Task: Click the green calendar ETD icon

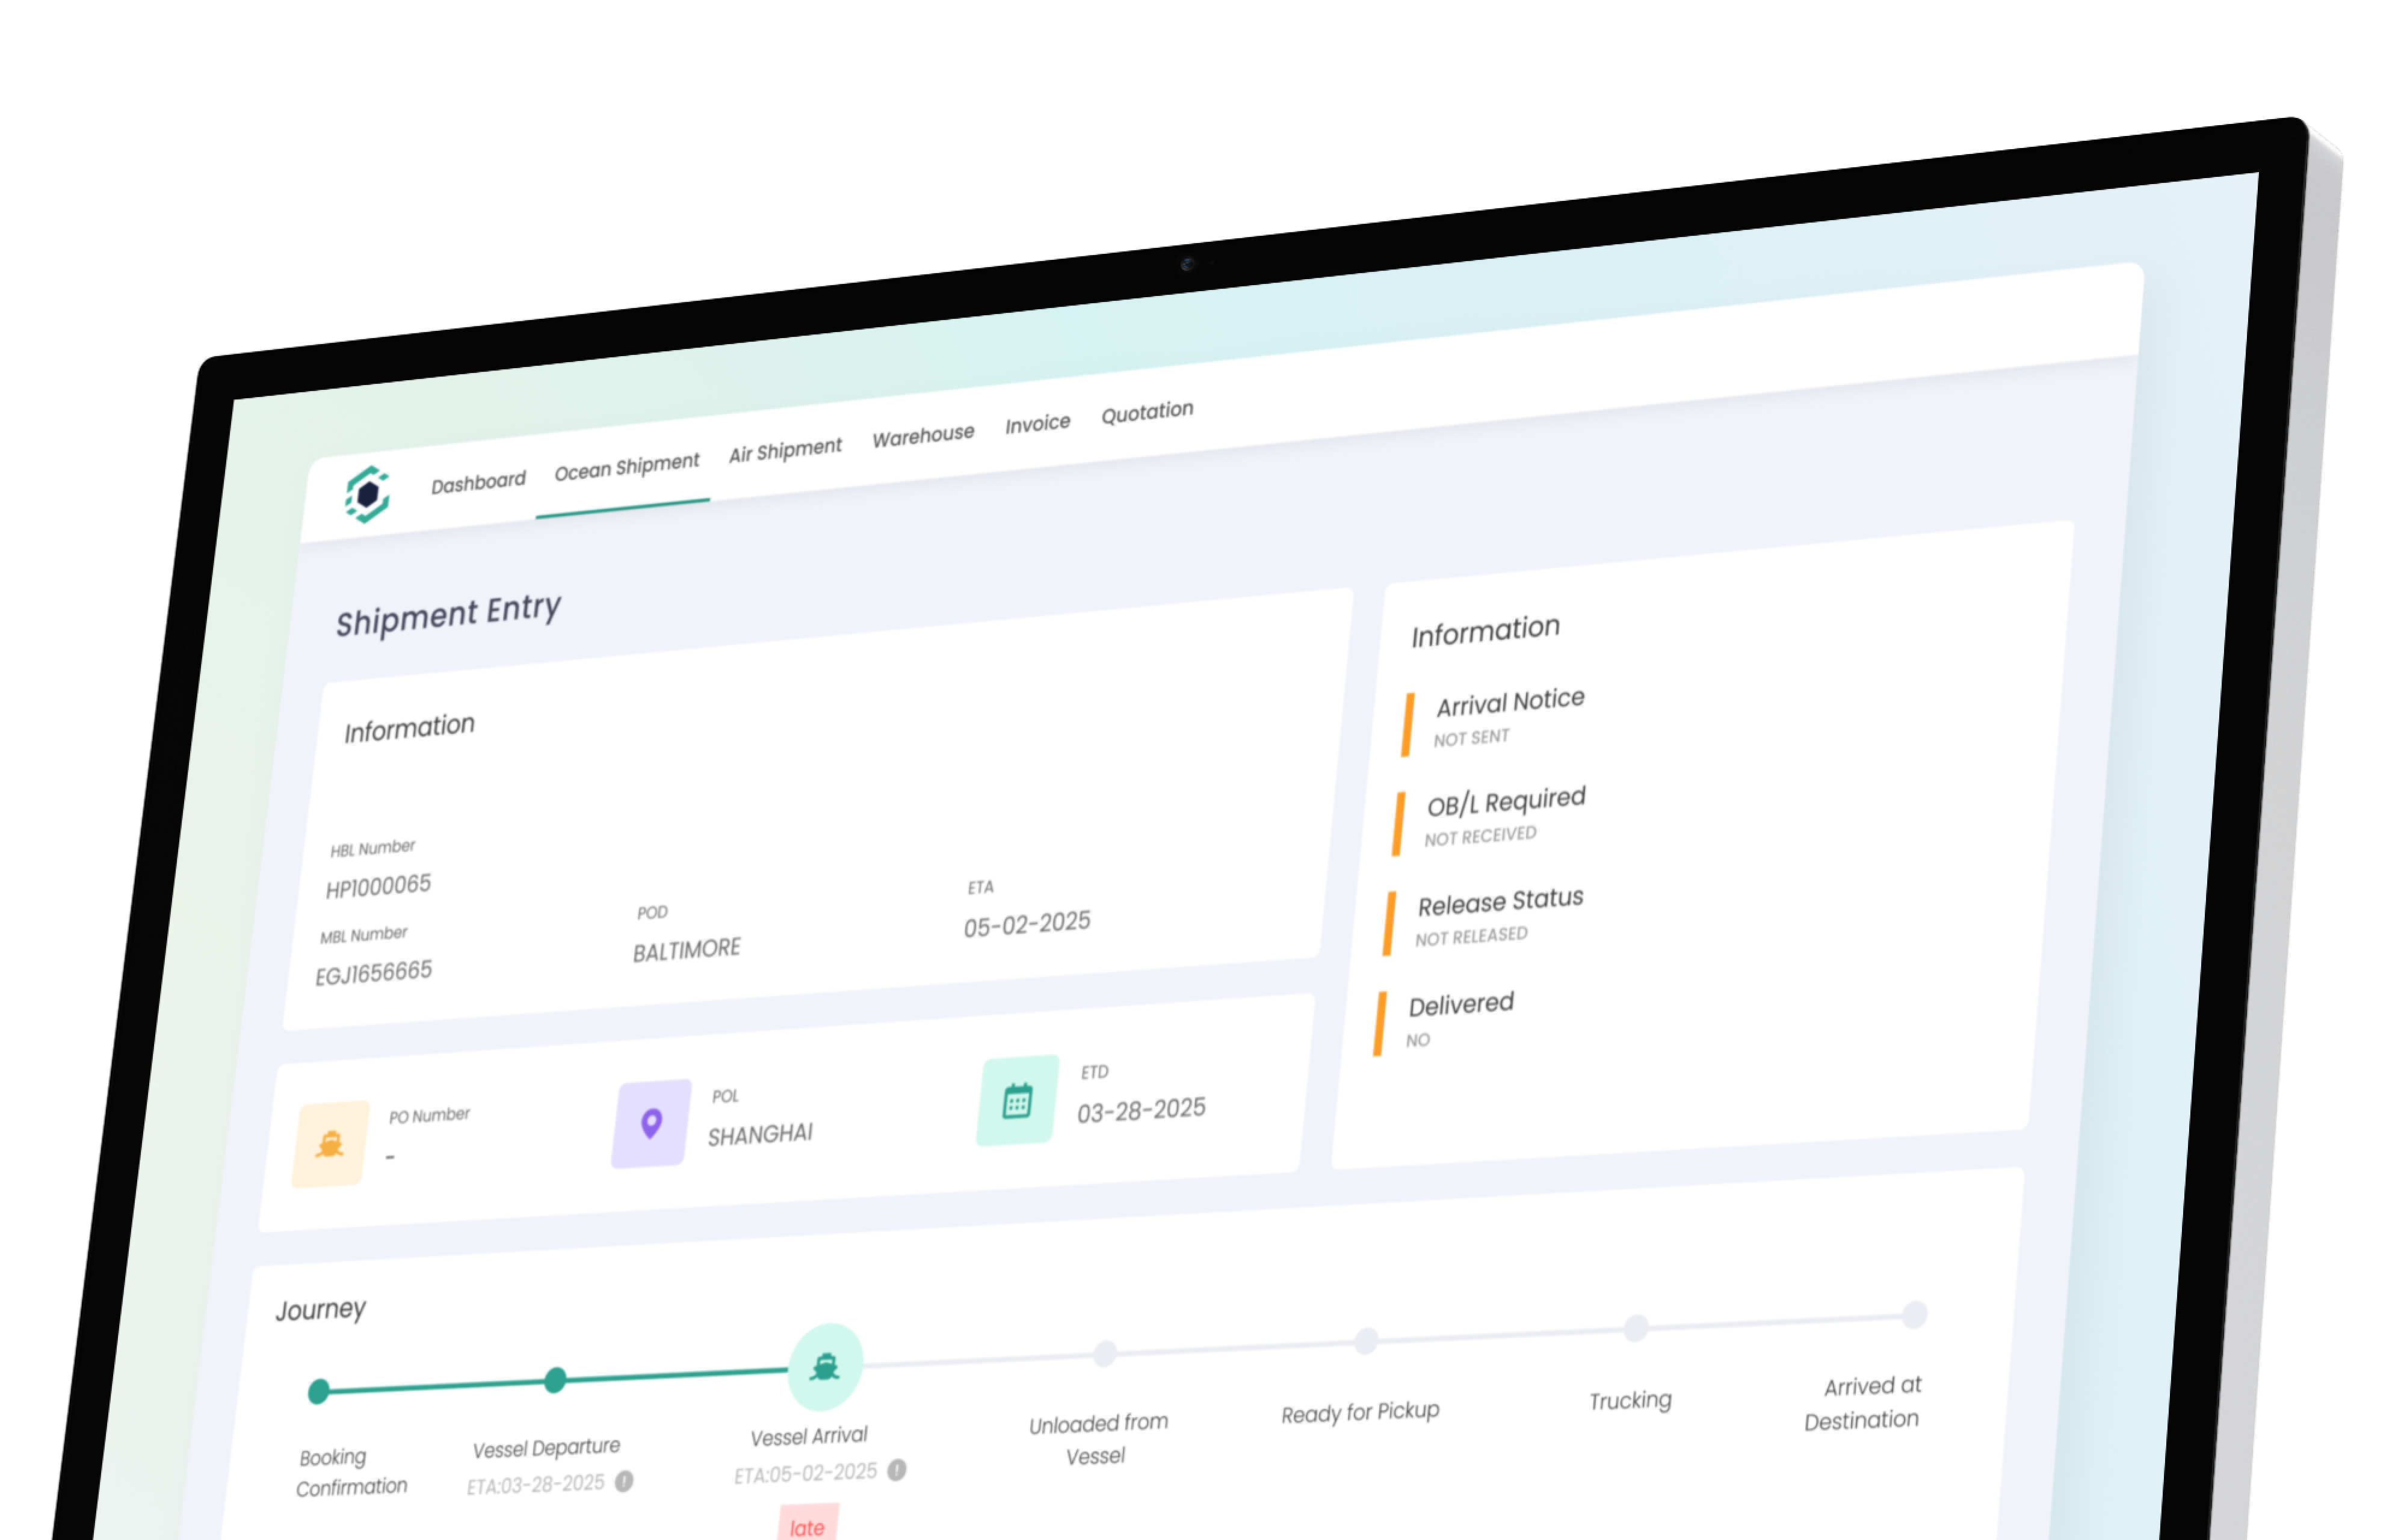Action: tap(1017, 1100)
